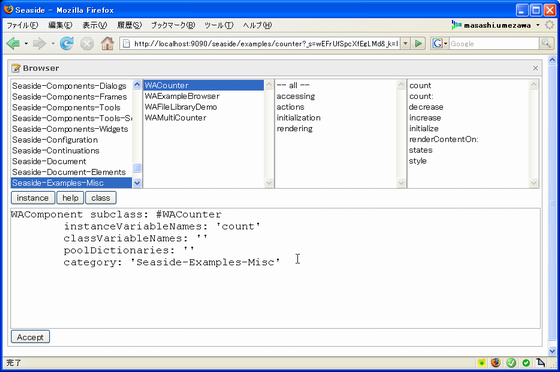The height and width of the screenshot is (372, 560).
Task: Open the ヘルプ (Help) menu
Action: pyautogui.click(x=257, y=25)
